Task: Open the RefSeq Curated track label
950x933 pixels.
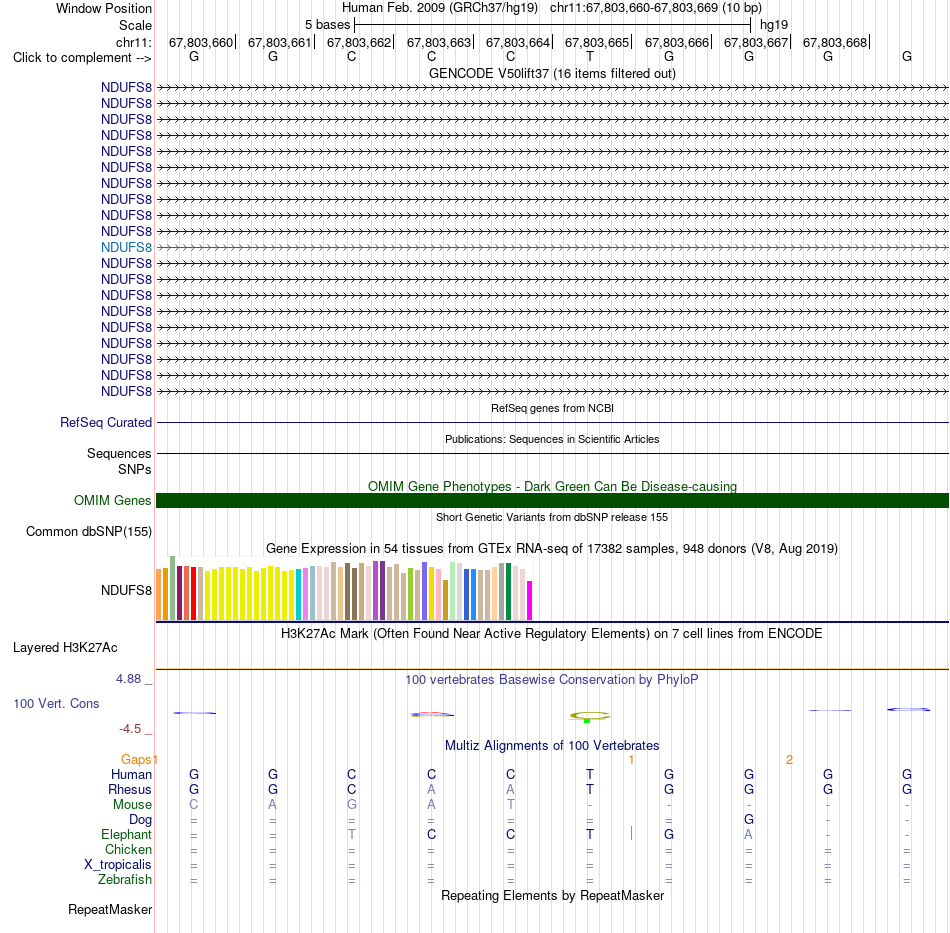Action: [x=106, y=422]
